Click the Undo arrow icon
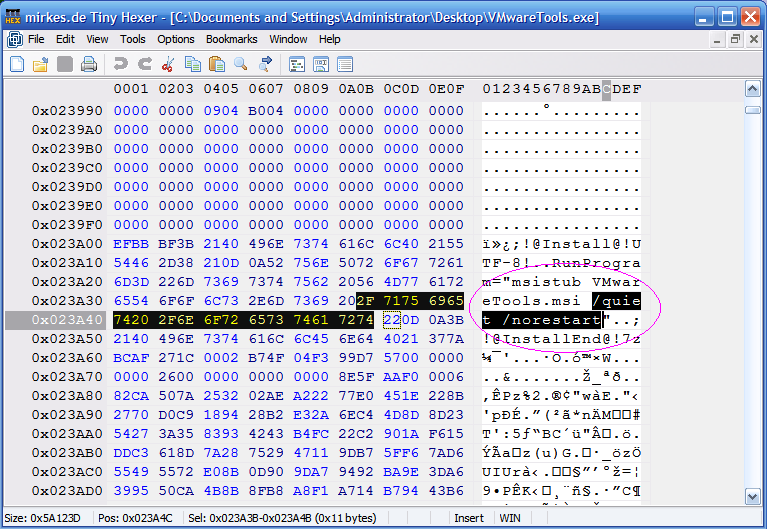This screenshot has height=529, width=767. click(121, 64)
